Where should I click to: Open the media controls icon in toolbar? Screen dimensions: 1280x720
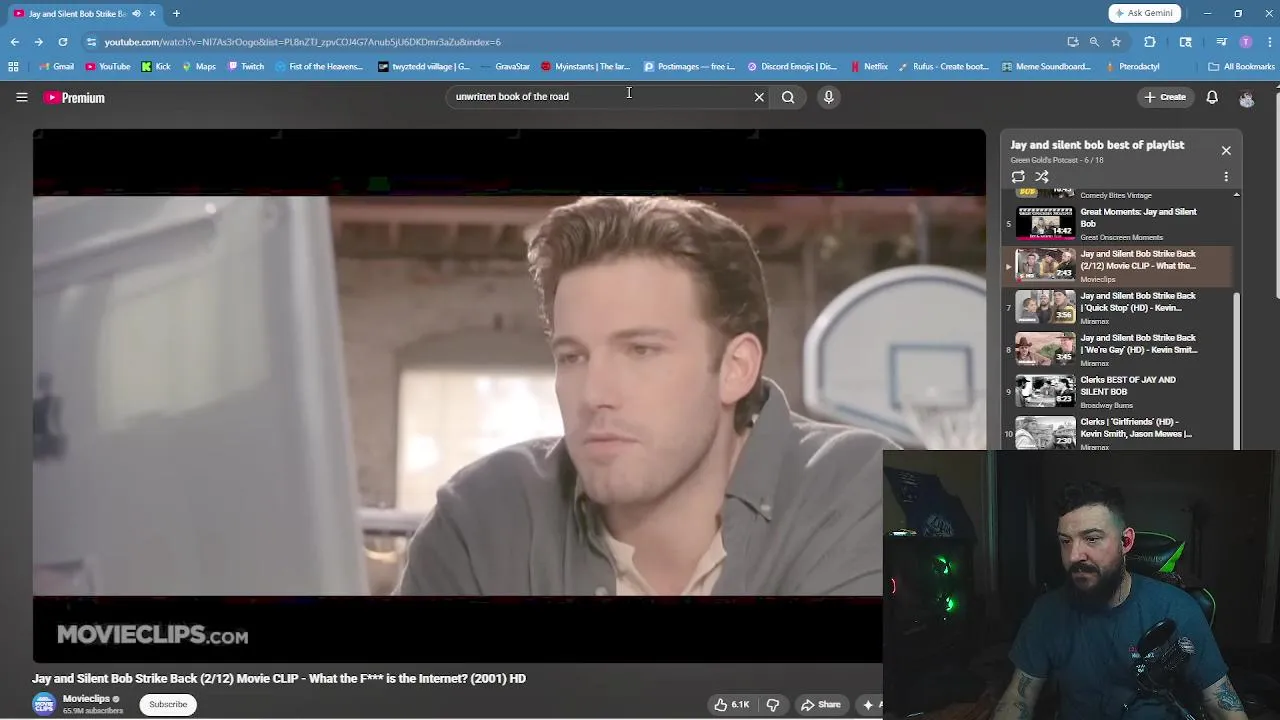[1221, 42]
